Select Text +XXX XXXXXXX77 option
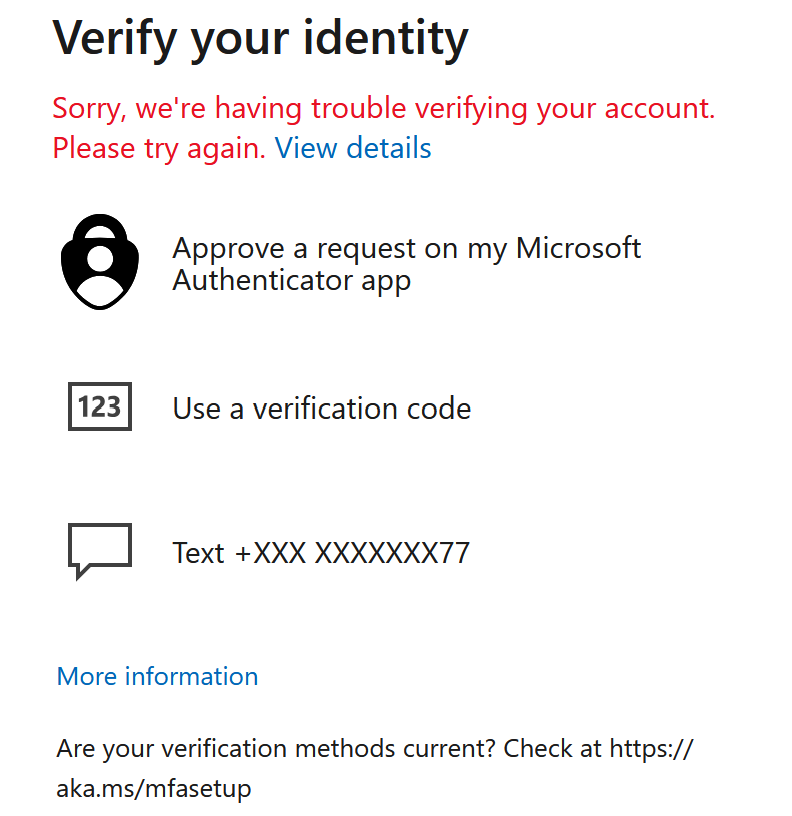Screen dimensions: 792x816 point(321,553)
